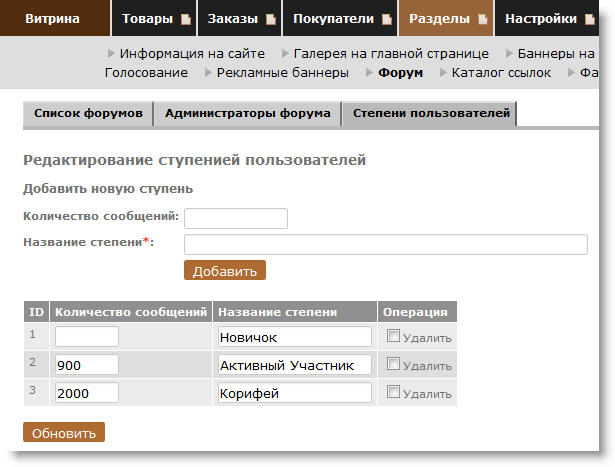Open the Разделы menu
The height and width of the screenshot is (467, 615).
pyautogui.click(x=446, y=18)
